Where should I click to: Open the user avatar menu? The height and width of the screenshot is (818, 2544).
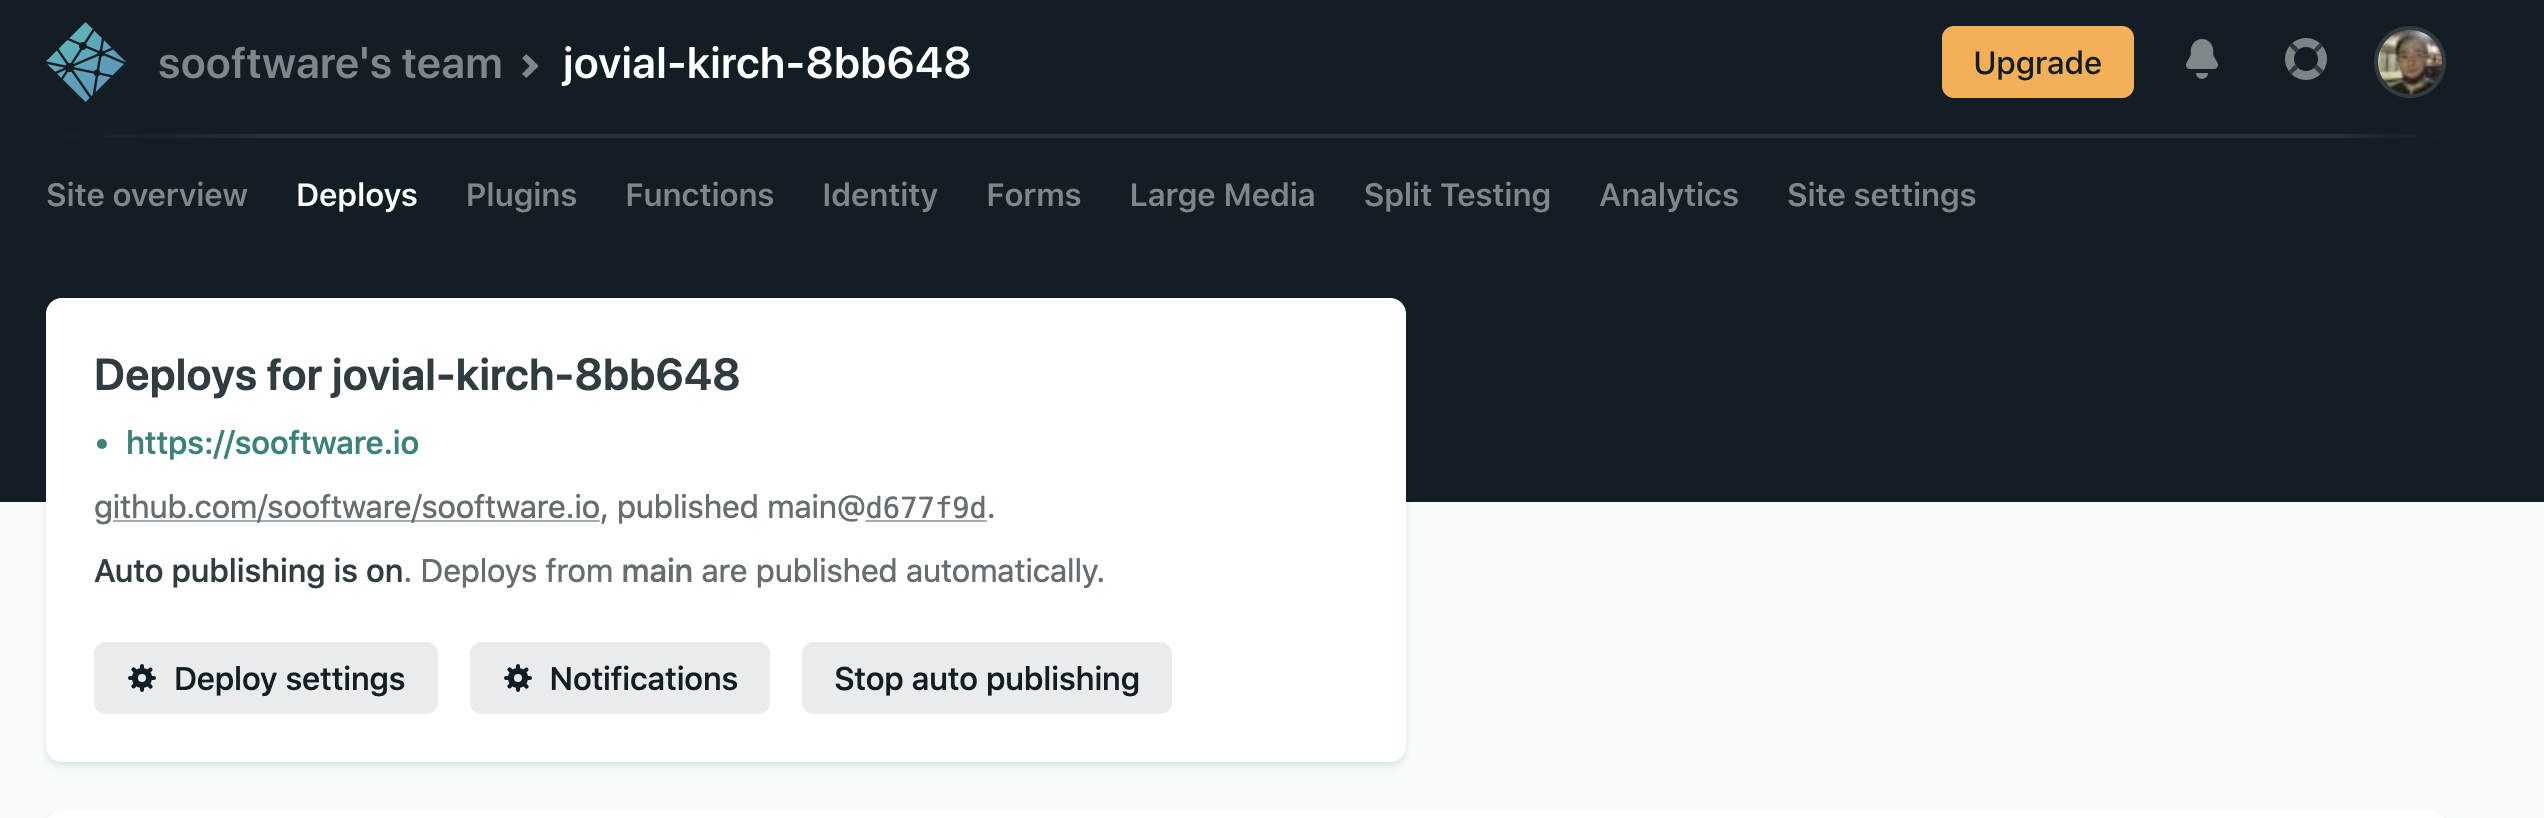[2410, 62]
